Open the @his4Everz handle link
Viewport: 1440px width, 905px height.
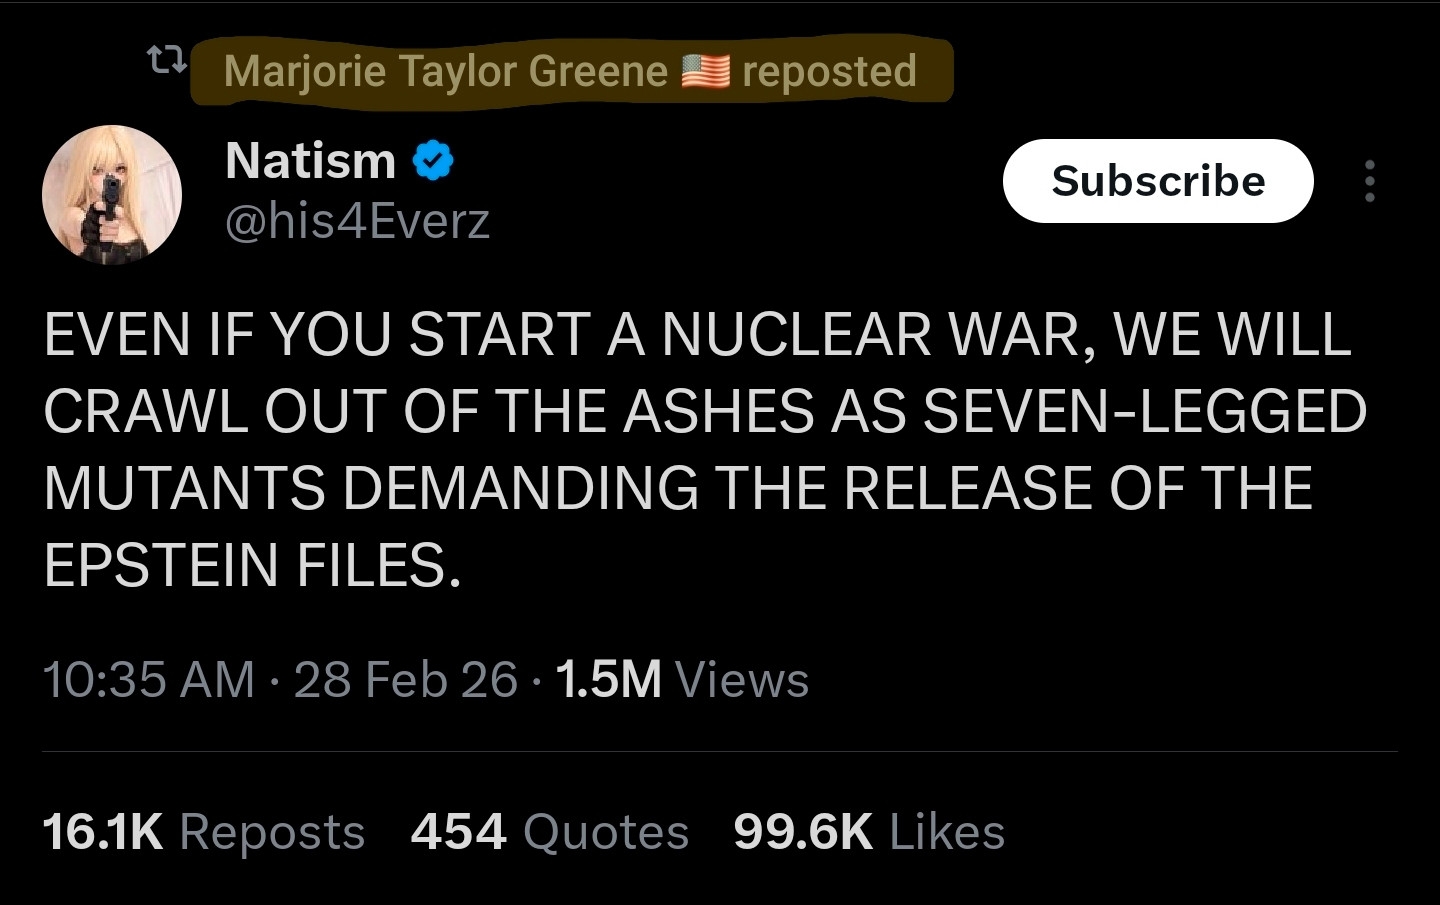(357, 221)
